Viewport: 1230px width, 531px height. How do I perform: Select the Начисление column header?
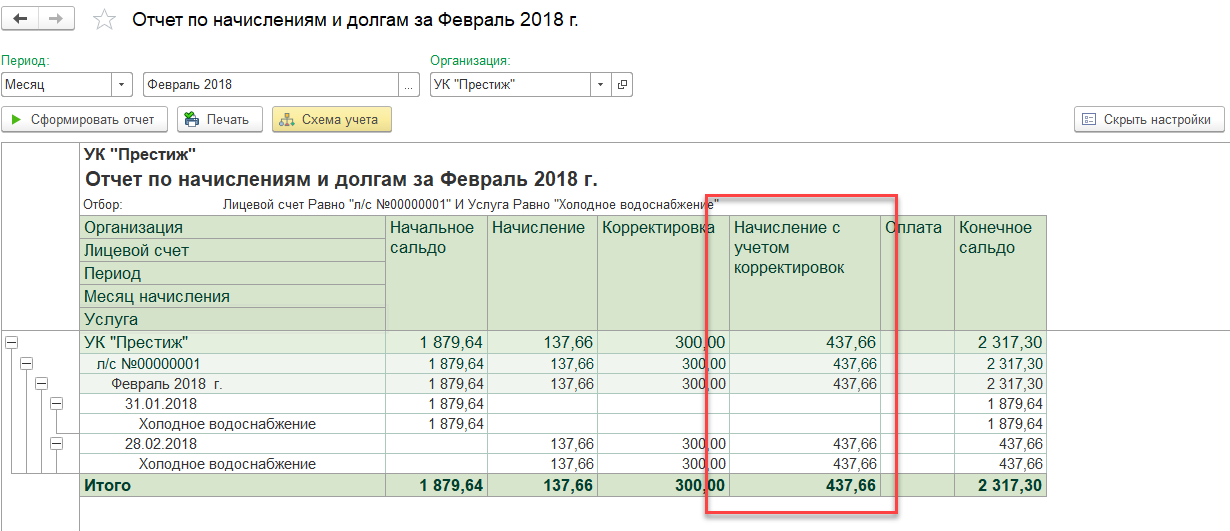pos(542,273)
